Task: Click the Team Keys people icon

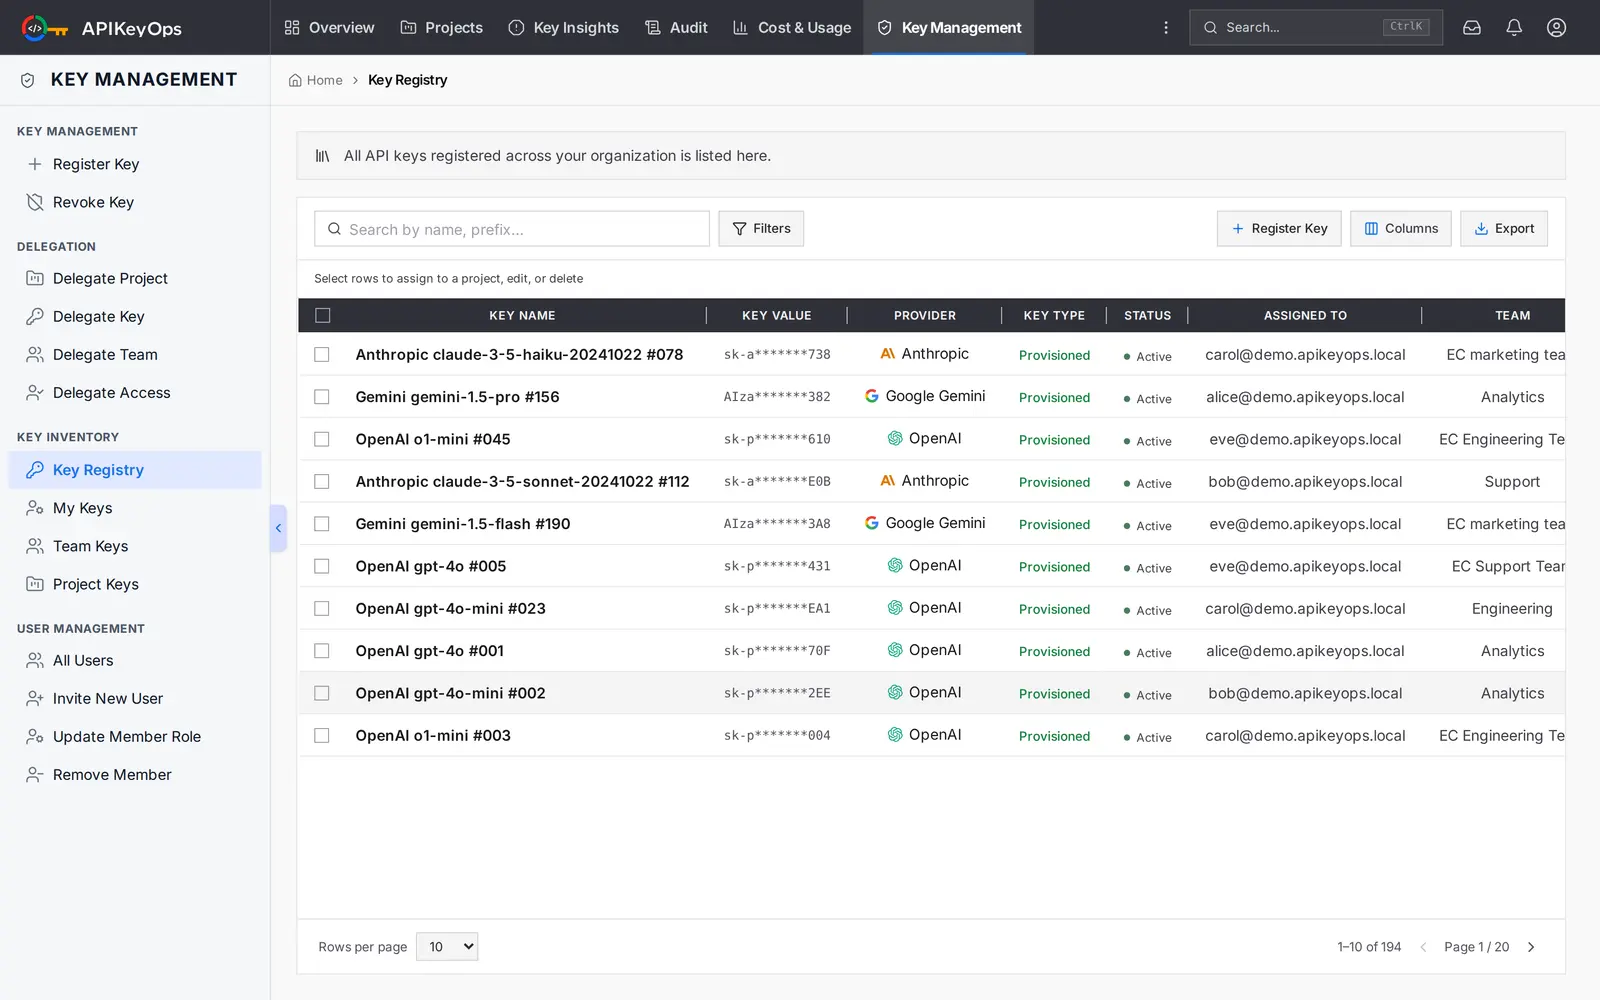Action: coord(35,546)
